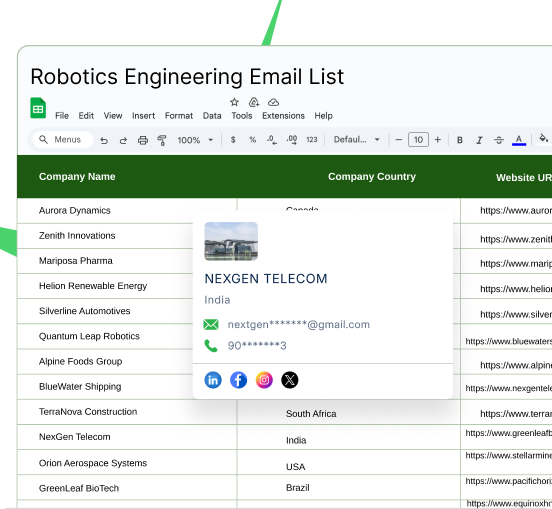Open the 123 number format menu
Screen dimensions: 552x509
click(x=312, y=140)
